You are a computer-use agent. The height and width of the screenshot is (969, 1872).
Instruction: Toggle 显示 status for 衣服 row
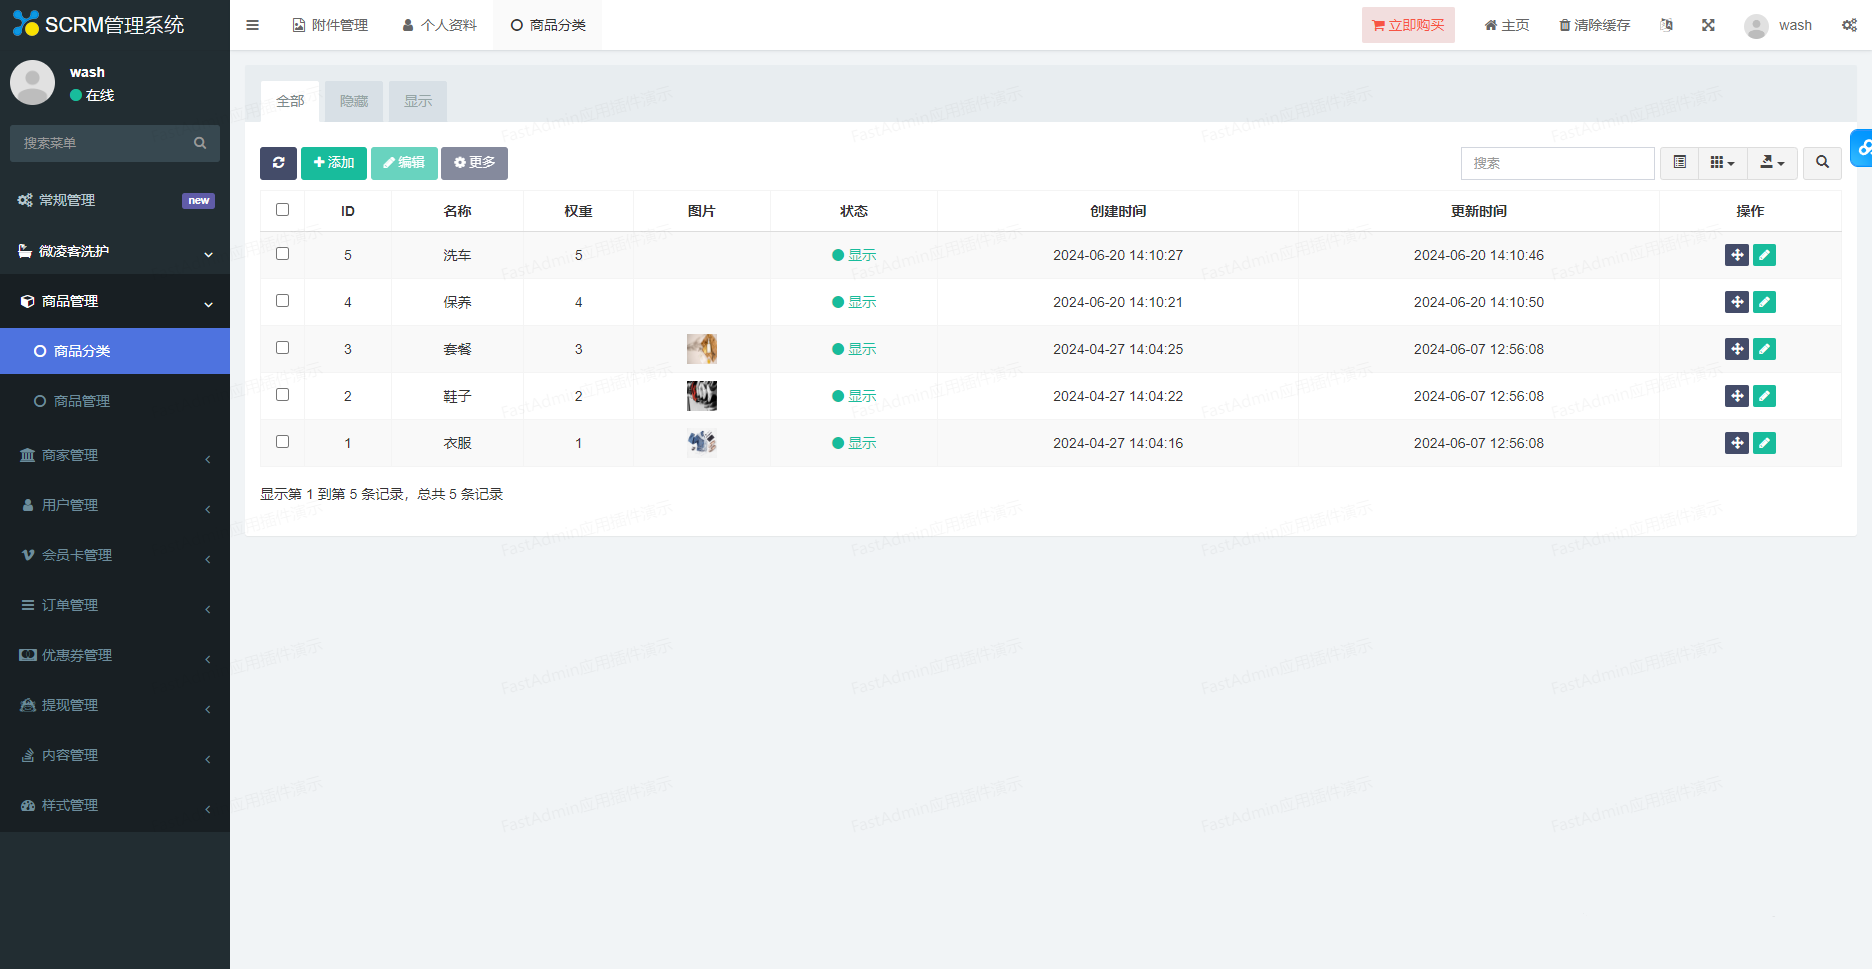click(854, 443)
